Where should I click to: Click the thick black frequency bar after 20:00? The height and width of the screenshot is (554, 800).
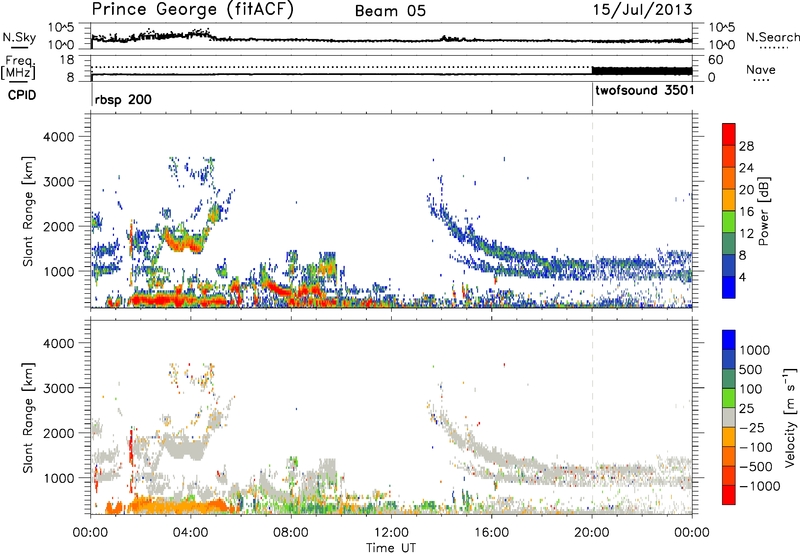642,71
